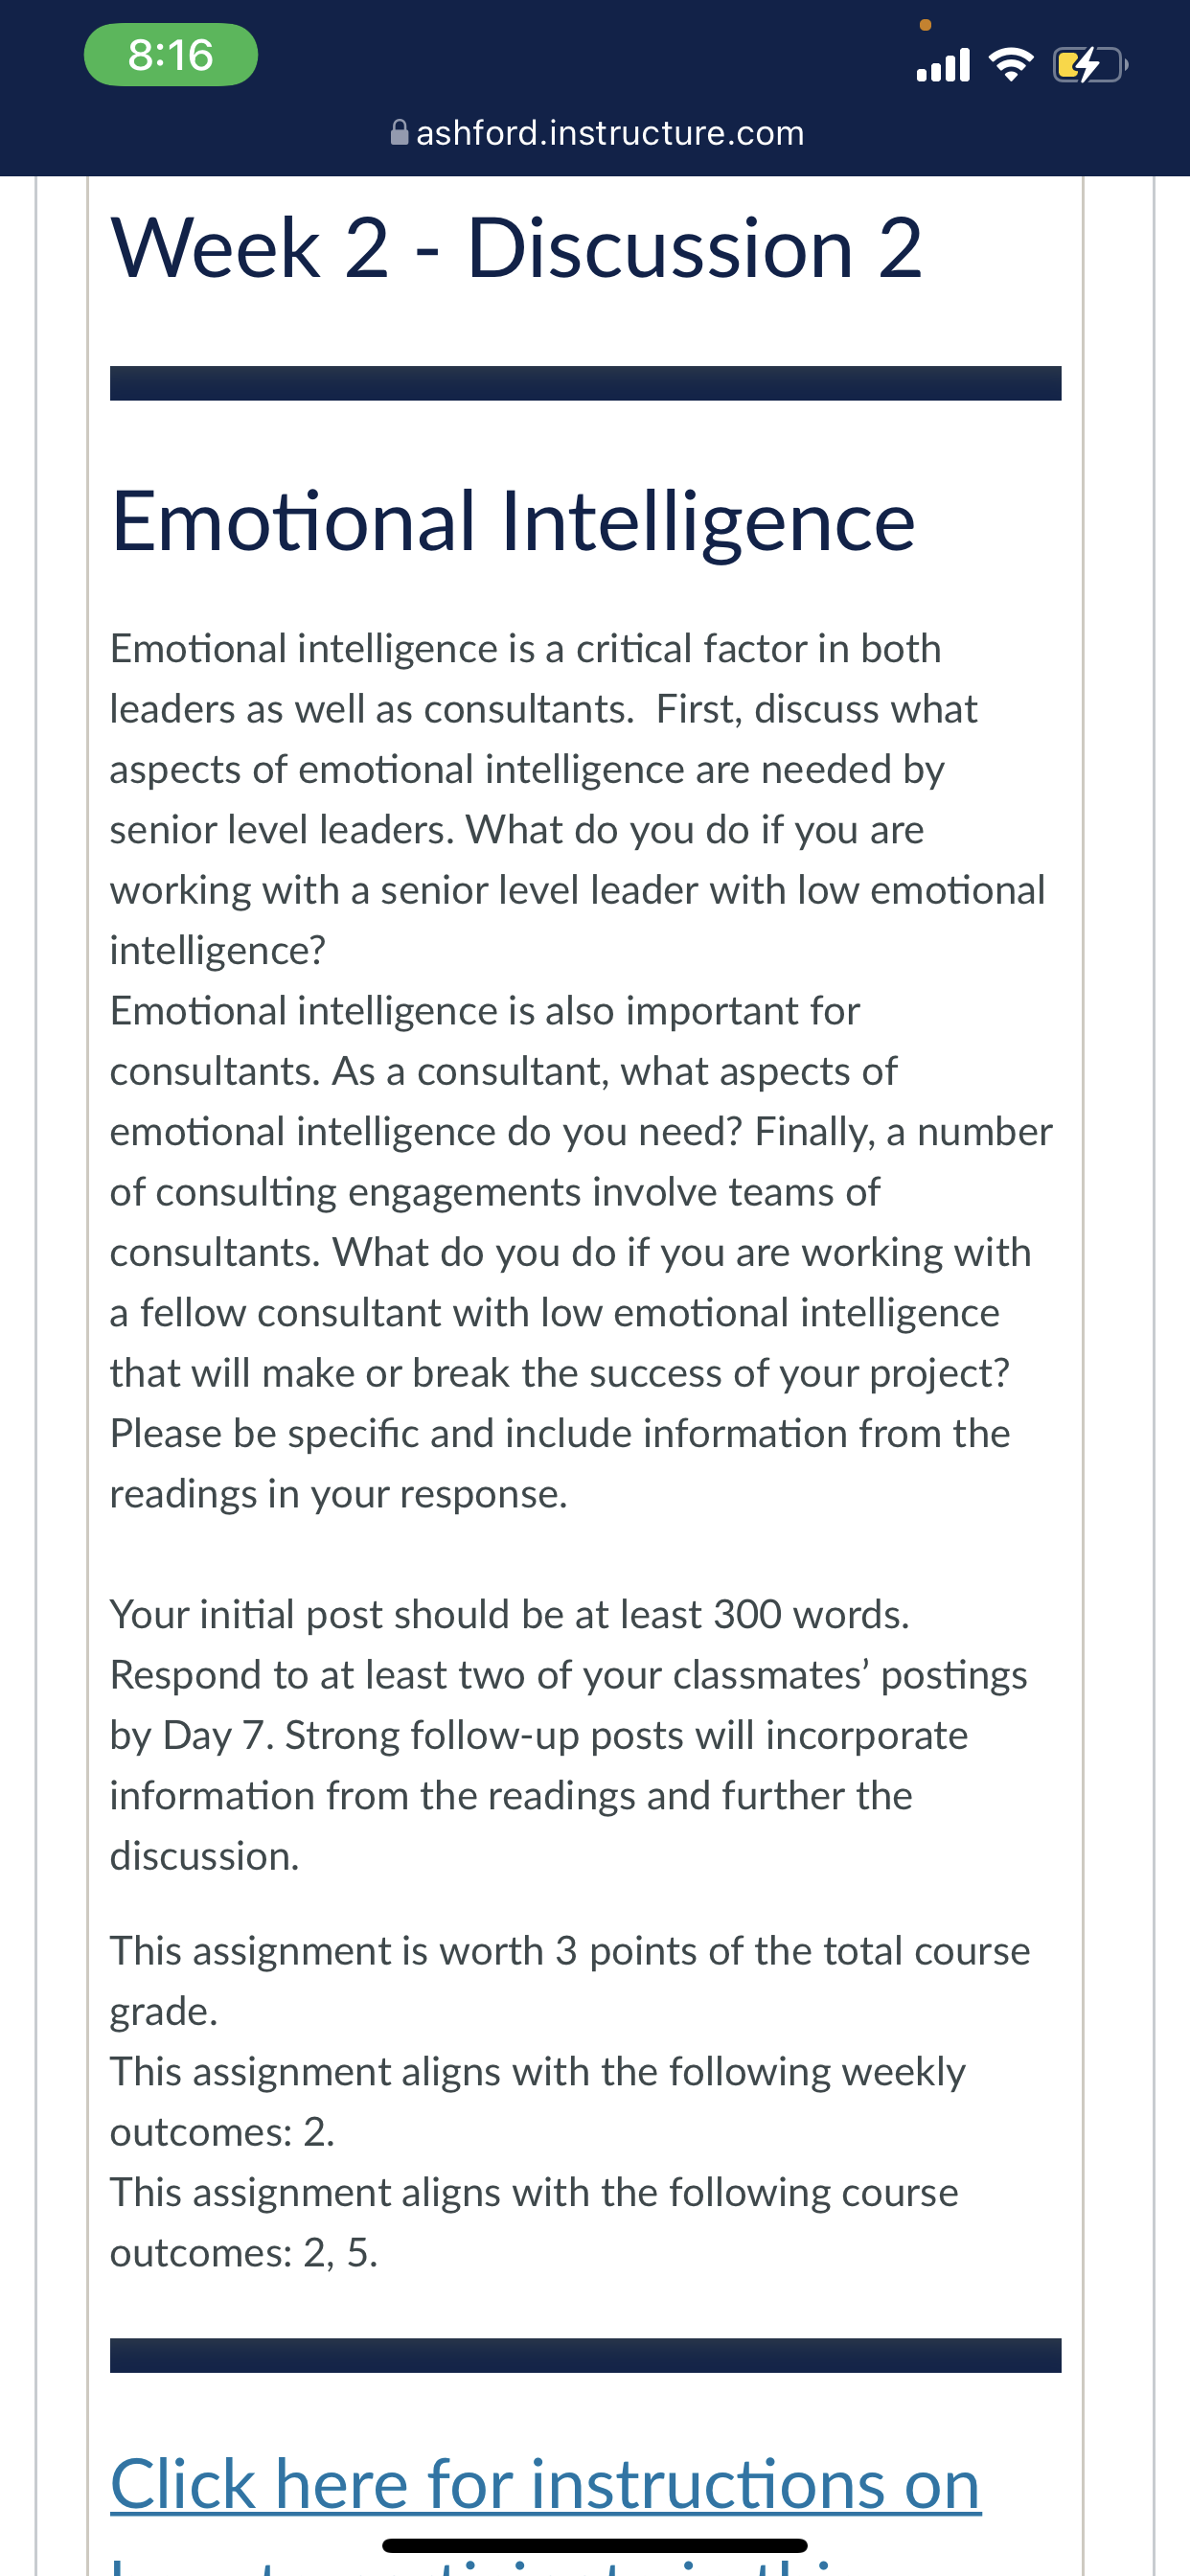This screenshot has width=1190, height=2576.
Task: Tap the 'weekly outcomes: 2.' line
Action: pyautogui.click(x=538, y=2101)
